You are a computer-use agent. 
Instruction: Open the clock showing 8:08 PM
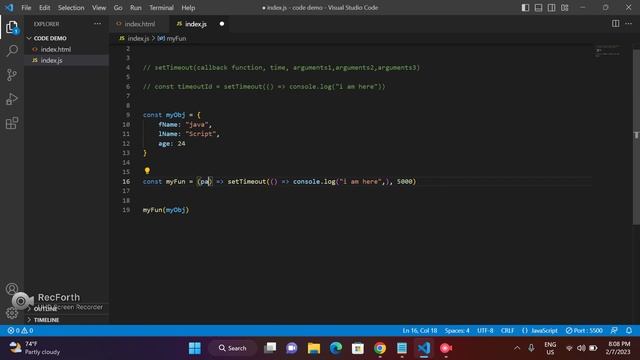point(618,348)
